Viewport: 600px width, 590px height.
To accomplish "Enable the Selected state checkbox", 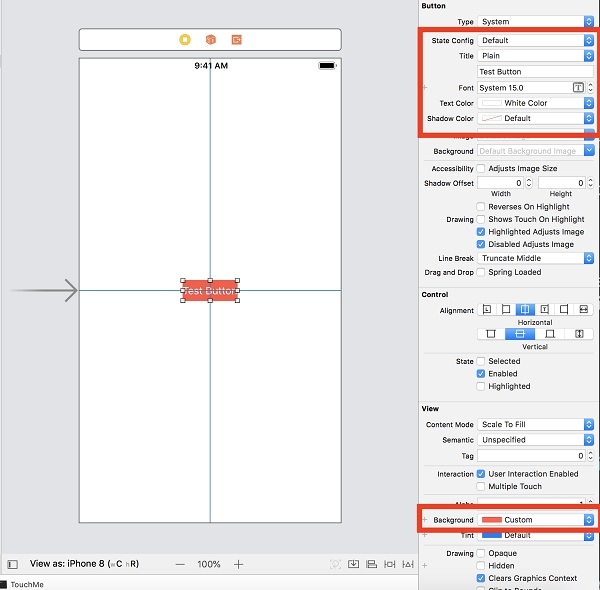I will (482, 361).
